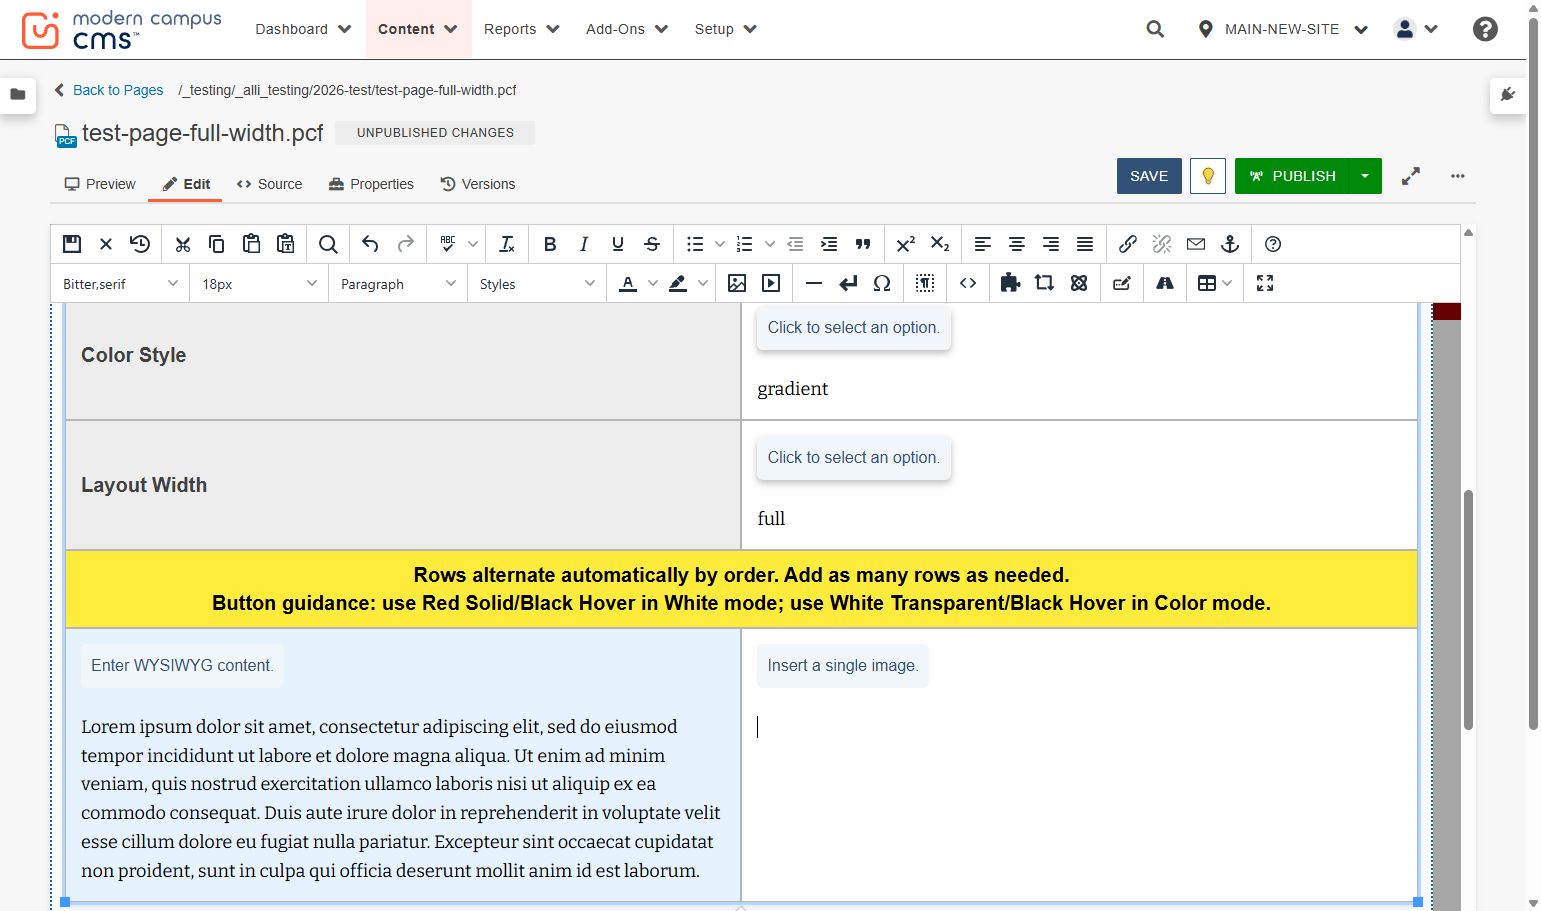Expand the Publish options arrow
Image resolution: width=1541 pixels, height=911 pixels.
point(1365,176)
